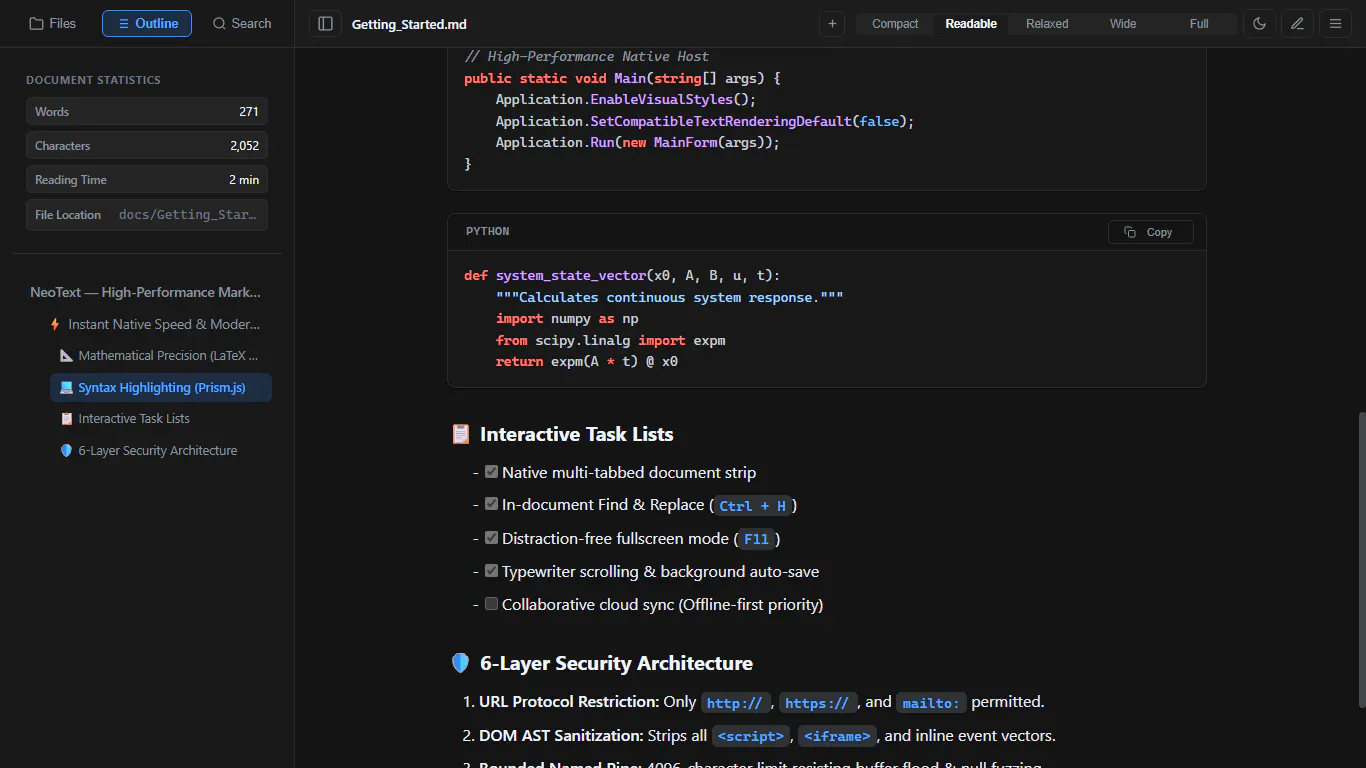Select the Outline tab
1366x768 pixels.
pyautogui.click(x=147, y=23)
